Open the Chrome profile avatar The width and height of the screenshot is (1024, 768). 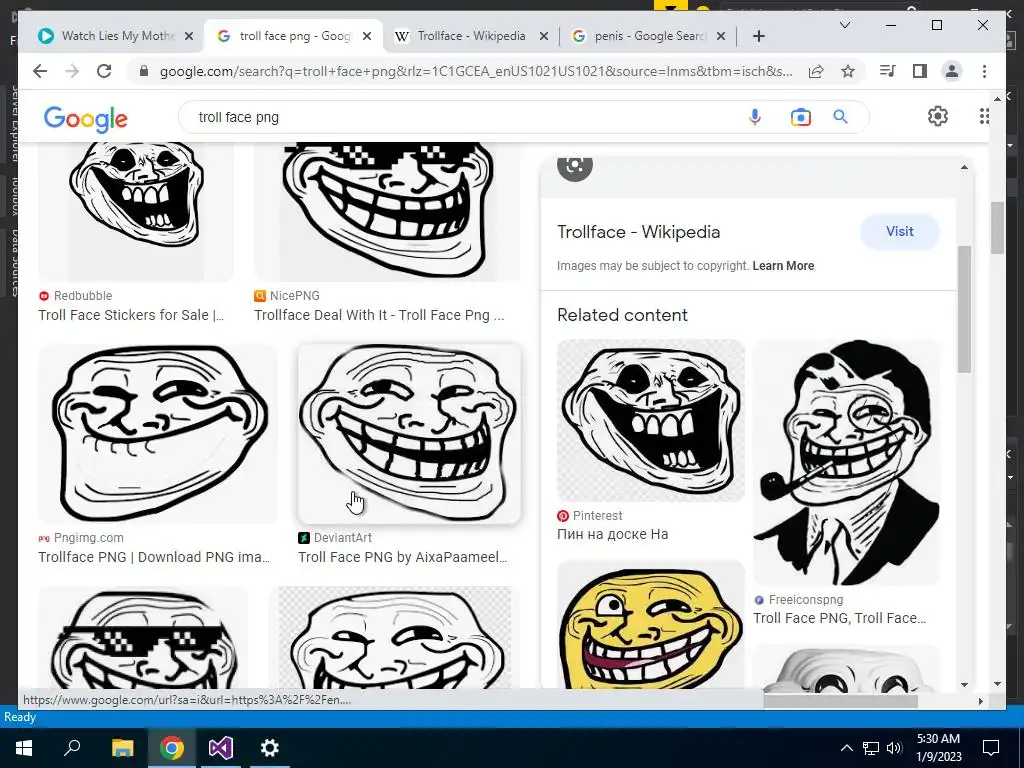coord(952,71)
